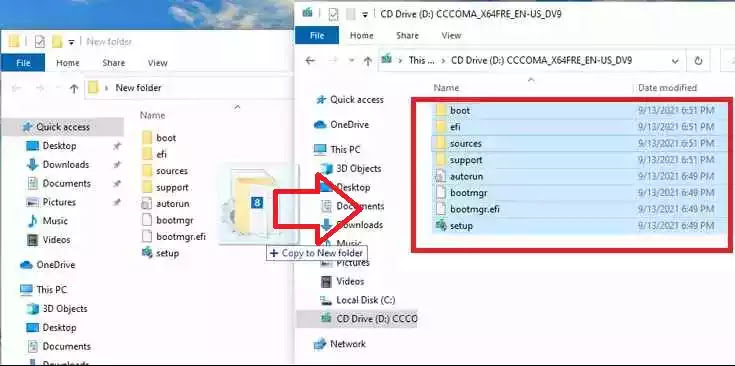Open View tab in CD Drive window
Image resolution: width=735 pixels, height=366 pixels.
click(451, 35)
